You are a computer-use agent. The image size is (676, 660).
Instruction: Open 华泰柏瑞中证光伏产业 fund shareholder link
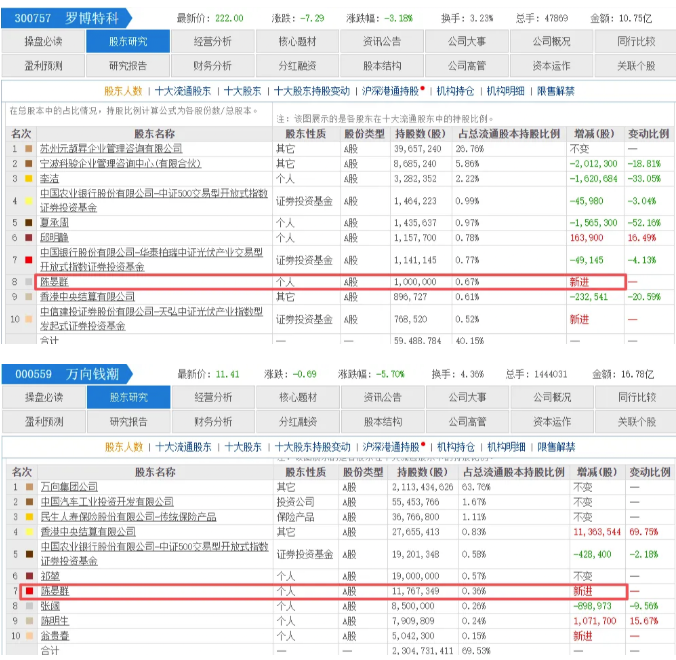pyautogui.click(x=151, y=260)
